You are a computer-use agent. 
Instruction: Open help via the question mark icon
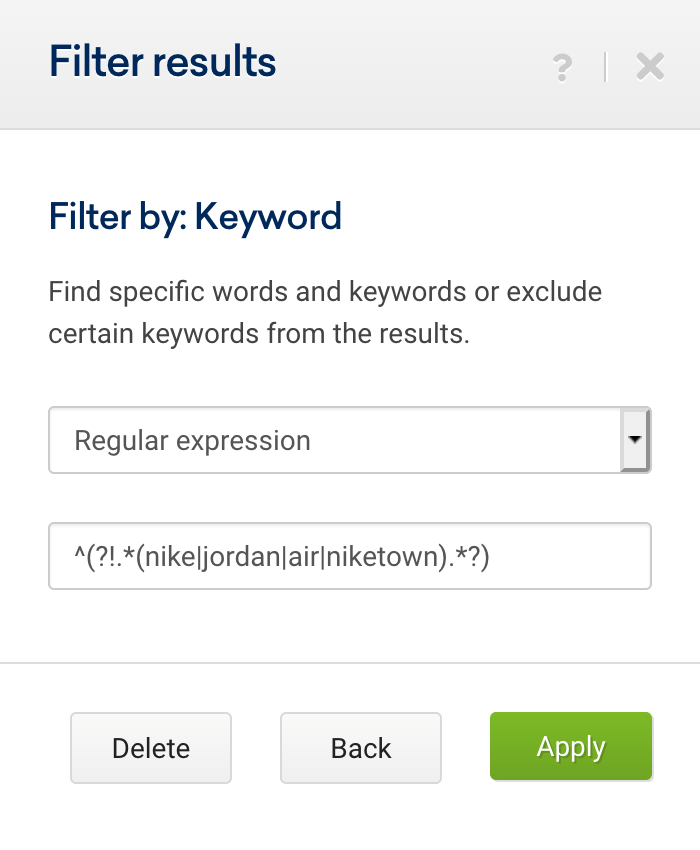click(562, 68)
